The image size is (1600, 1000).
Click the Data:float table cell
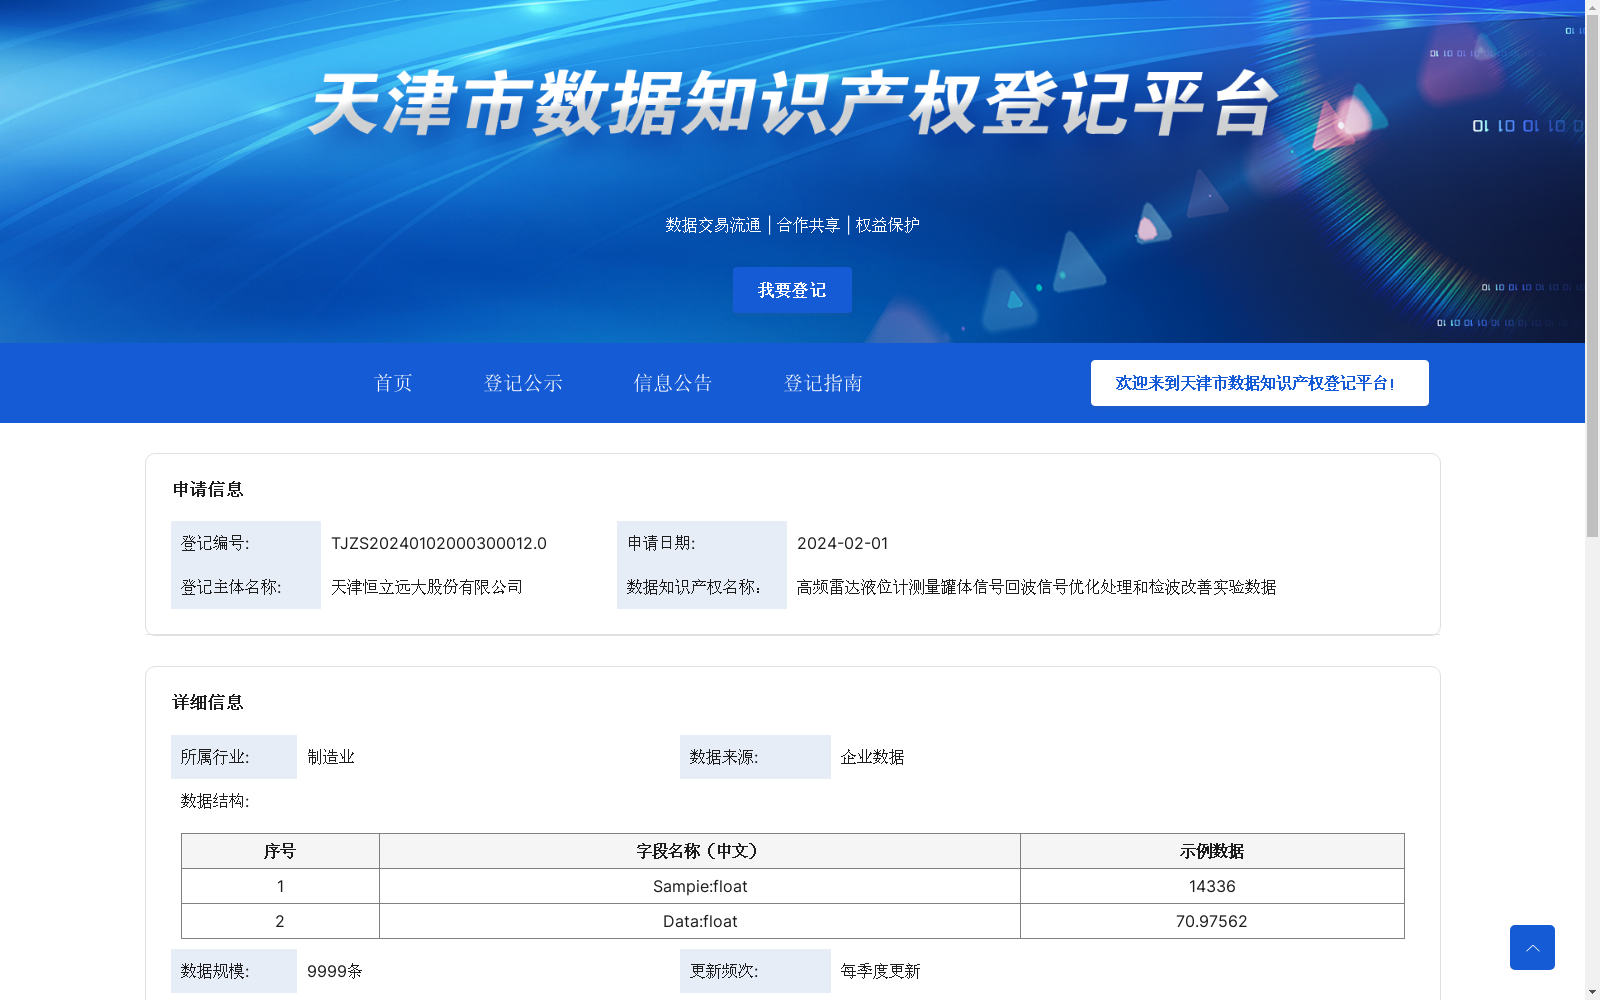coord(700,921)
